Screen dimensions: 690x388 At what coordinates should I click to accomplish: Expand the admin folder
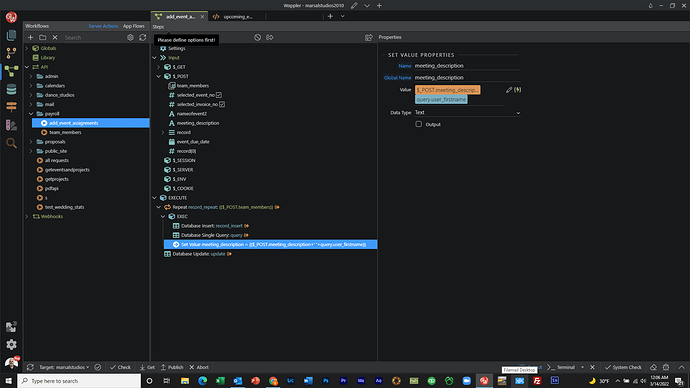[31, 76]
